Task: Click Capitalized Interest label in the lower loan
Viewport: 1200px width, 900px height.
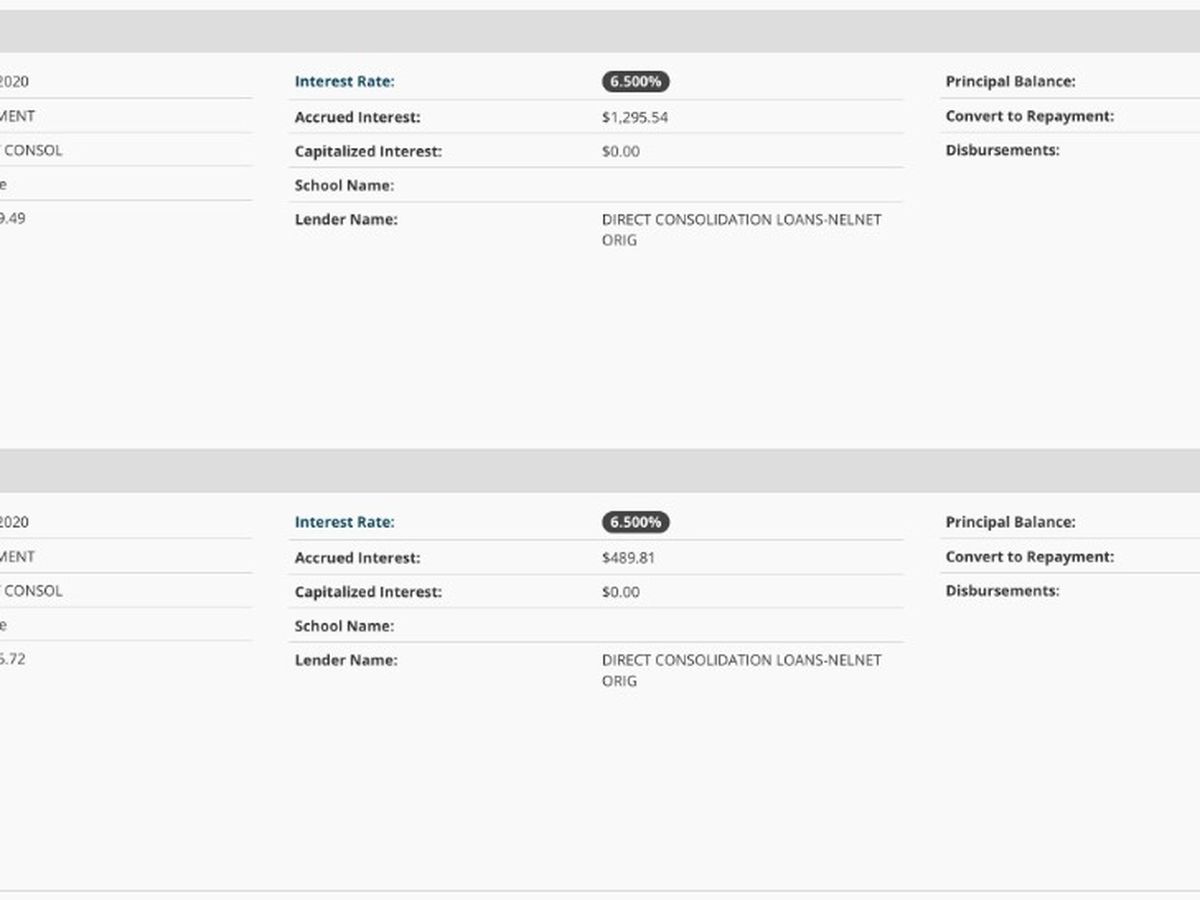Action: tap(368, 592)
